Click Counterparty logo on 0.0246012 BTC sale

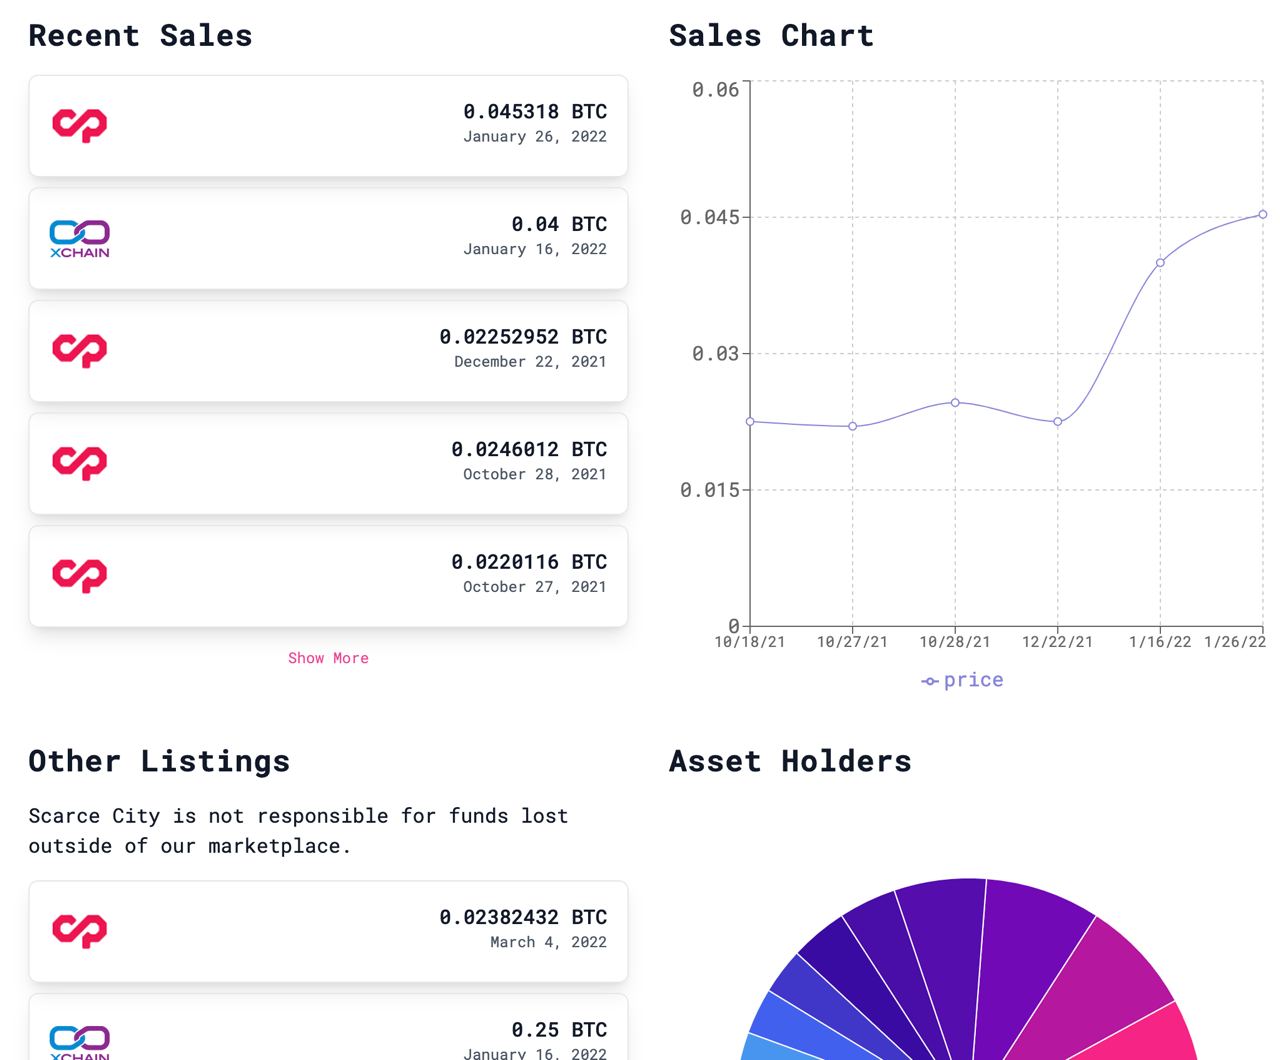coord(79,463)
